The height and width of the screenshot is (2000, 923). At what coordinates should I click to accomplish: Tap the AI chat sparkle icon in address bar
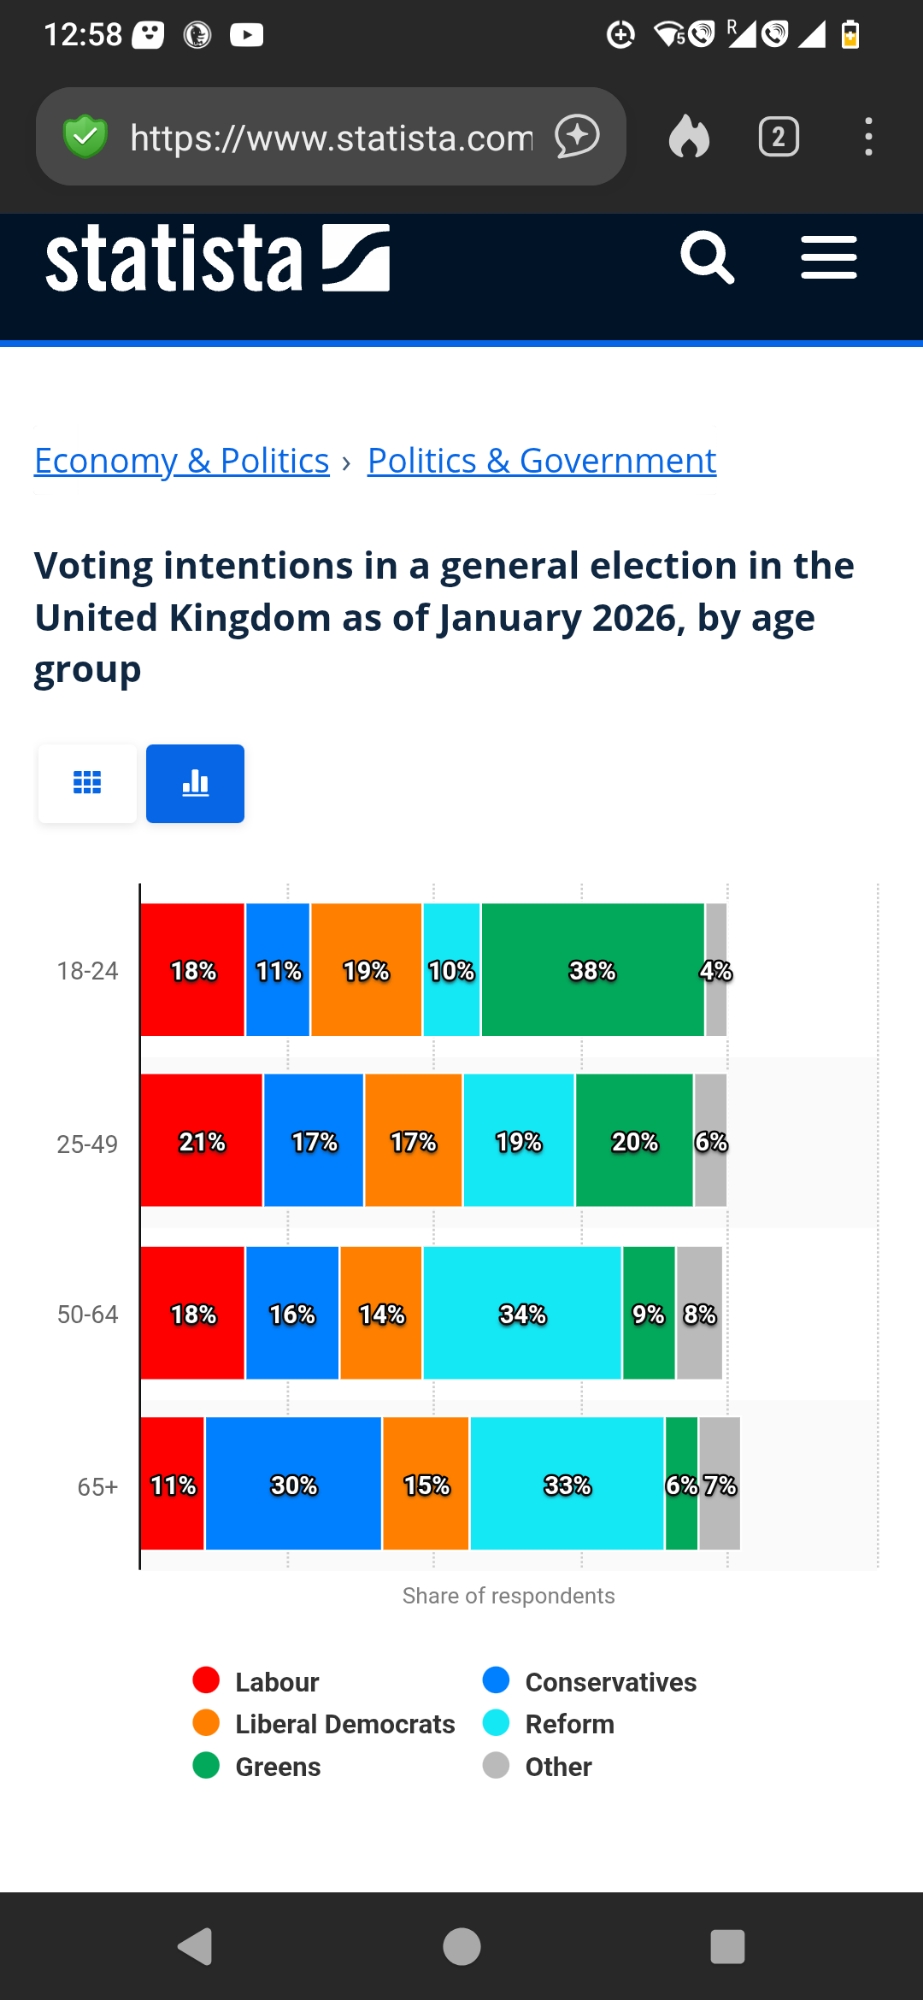point(577,137)
